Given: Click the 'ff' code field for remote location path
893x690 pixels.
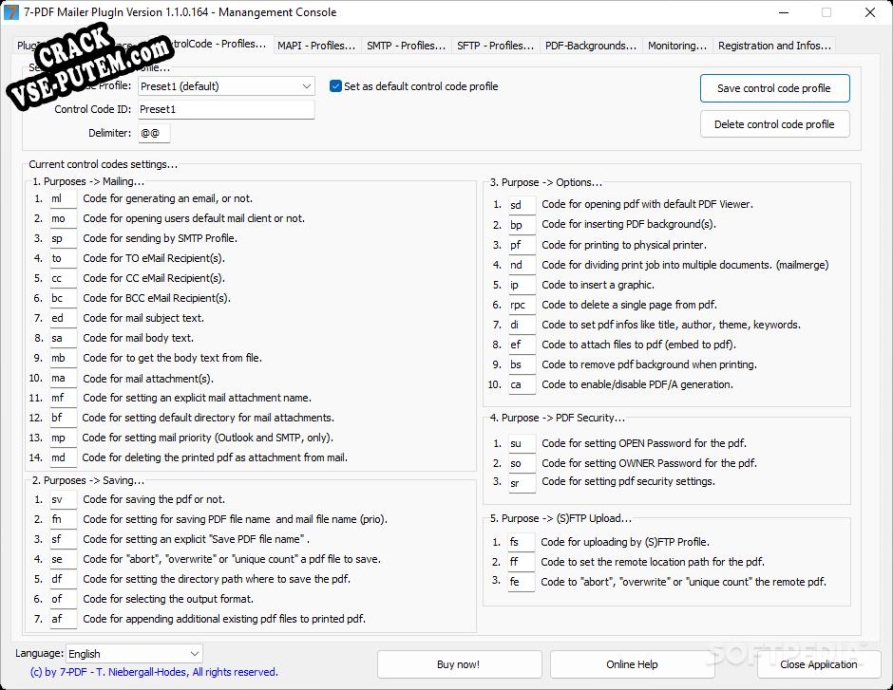Looking at the screenshot, I should click(x=521, y=562).
